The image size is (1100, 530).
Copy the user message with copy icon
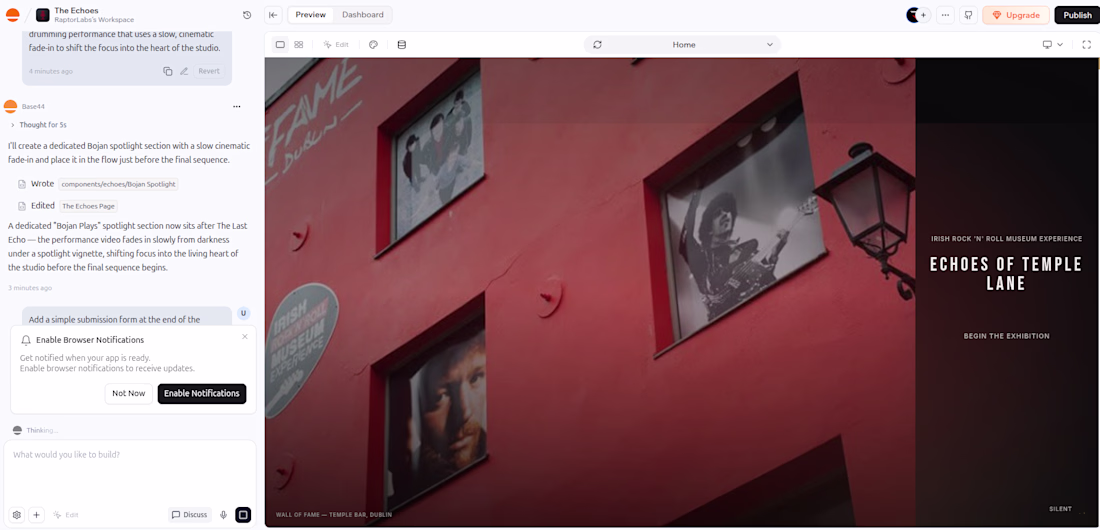168,71
